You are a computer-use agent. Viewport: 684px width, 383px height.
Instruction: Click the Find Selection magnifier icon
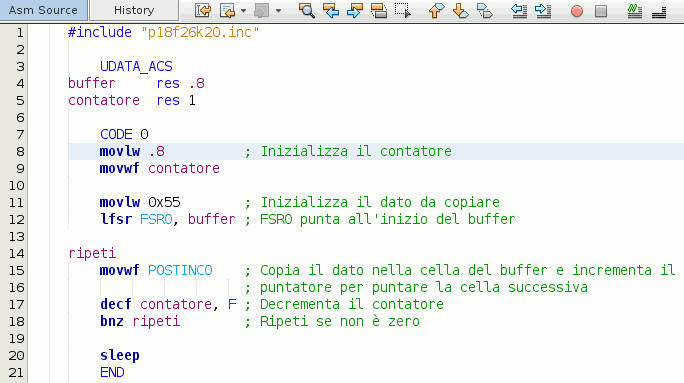[x=307, y=10]
